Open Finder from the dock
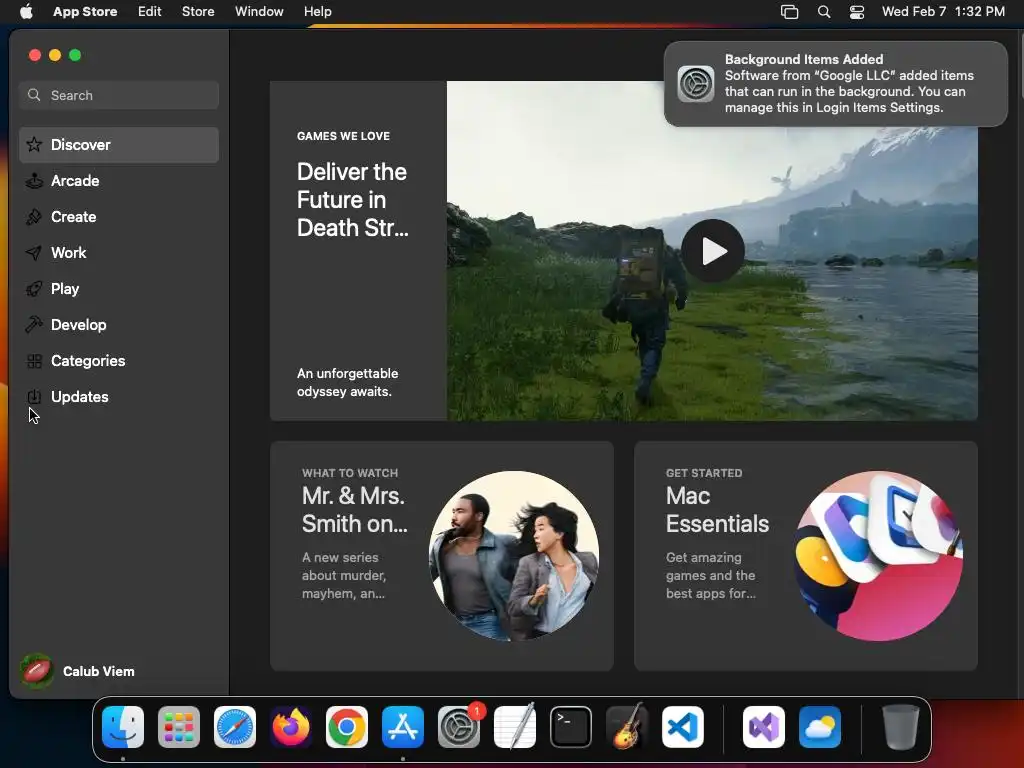Screen dimensions: 1024x768 pos(123,727)
